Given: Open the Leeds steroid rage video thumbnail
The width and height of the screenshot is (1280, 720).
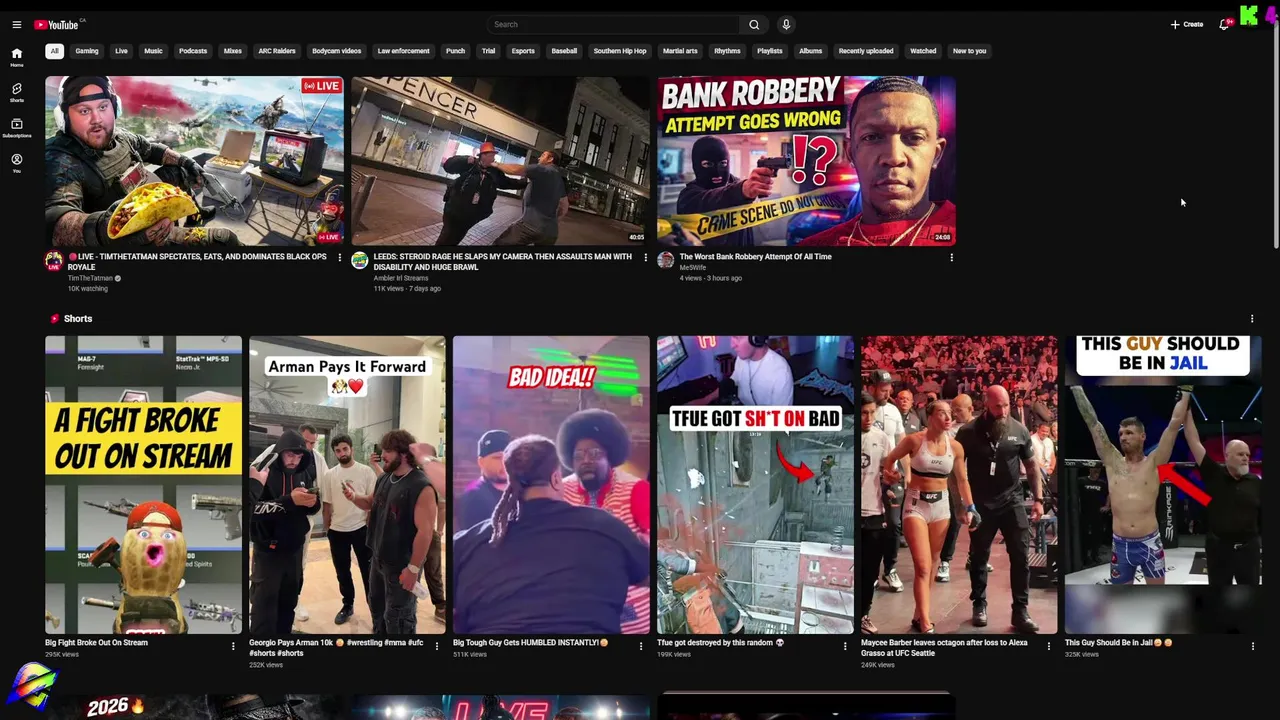Looking at the screenshot, I should pos(500,161).
